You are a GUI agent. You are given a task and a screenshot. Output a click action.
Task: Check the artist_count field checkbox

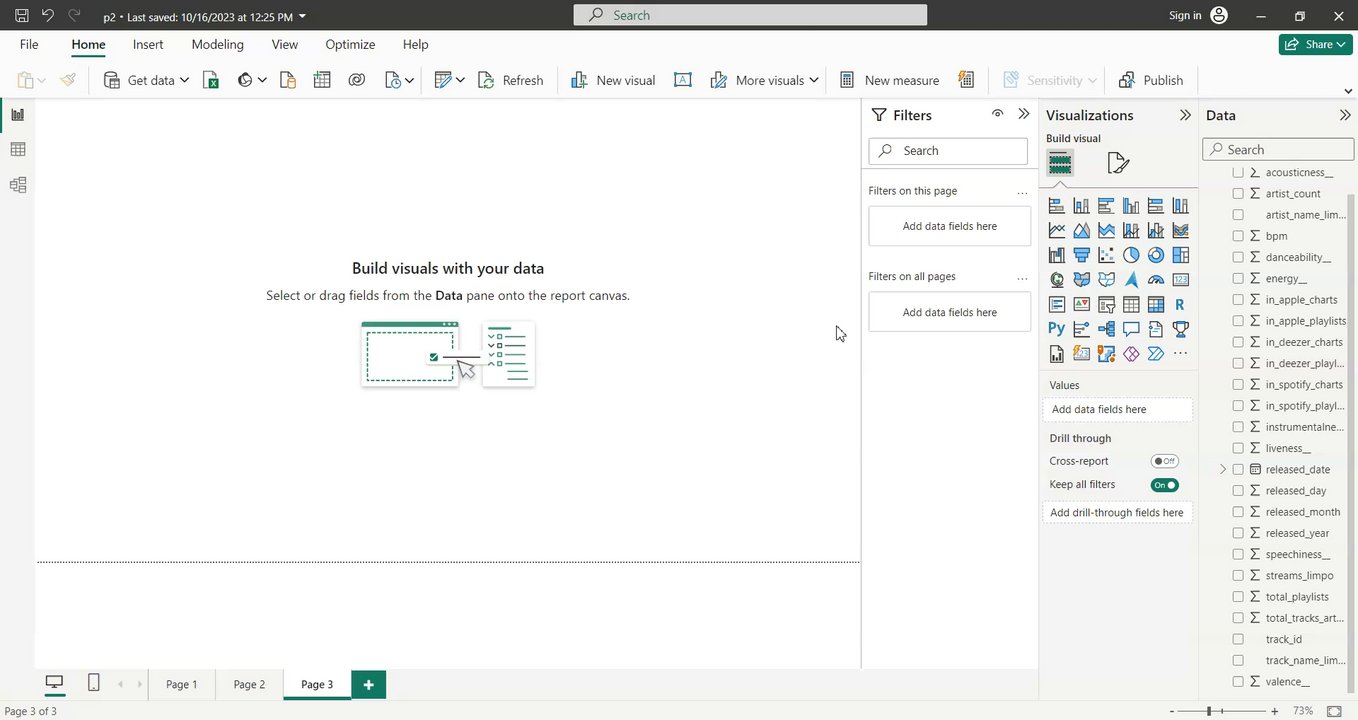(1238, 194)
